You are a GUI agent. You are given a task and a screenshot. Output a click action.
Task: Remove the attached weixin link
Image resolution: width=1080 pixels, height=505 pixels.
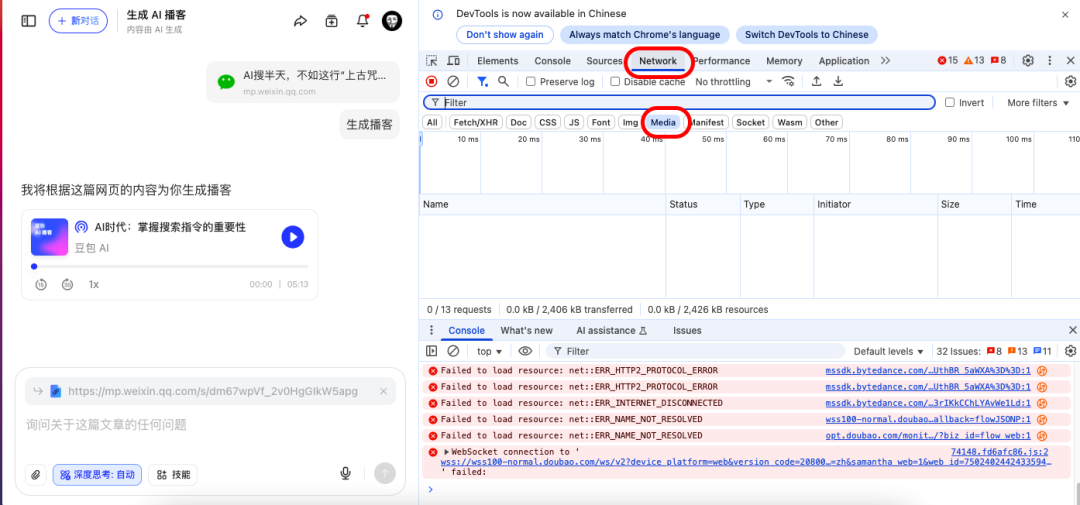[384, 391]
